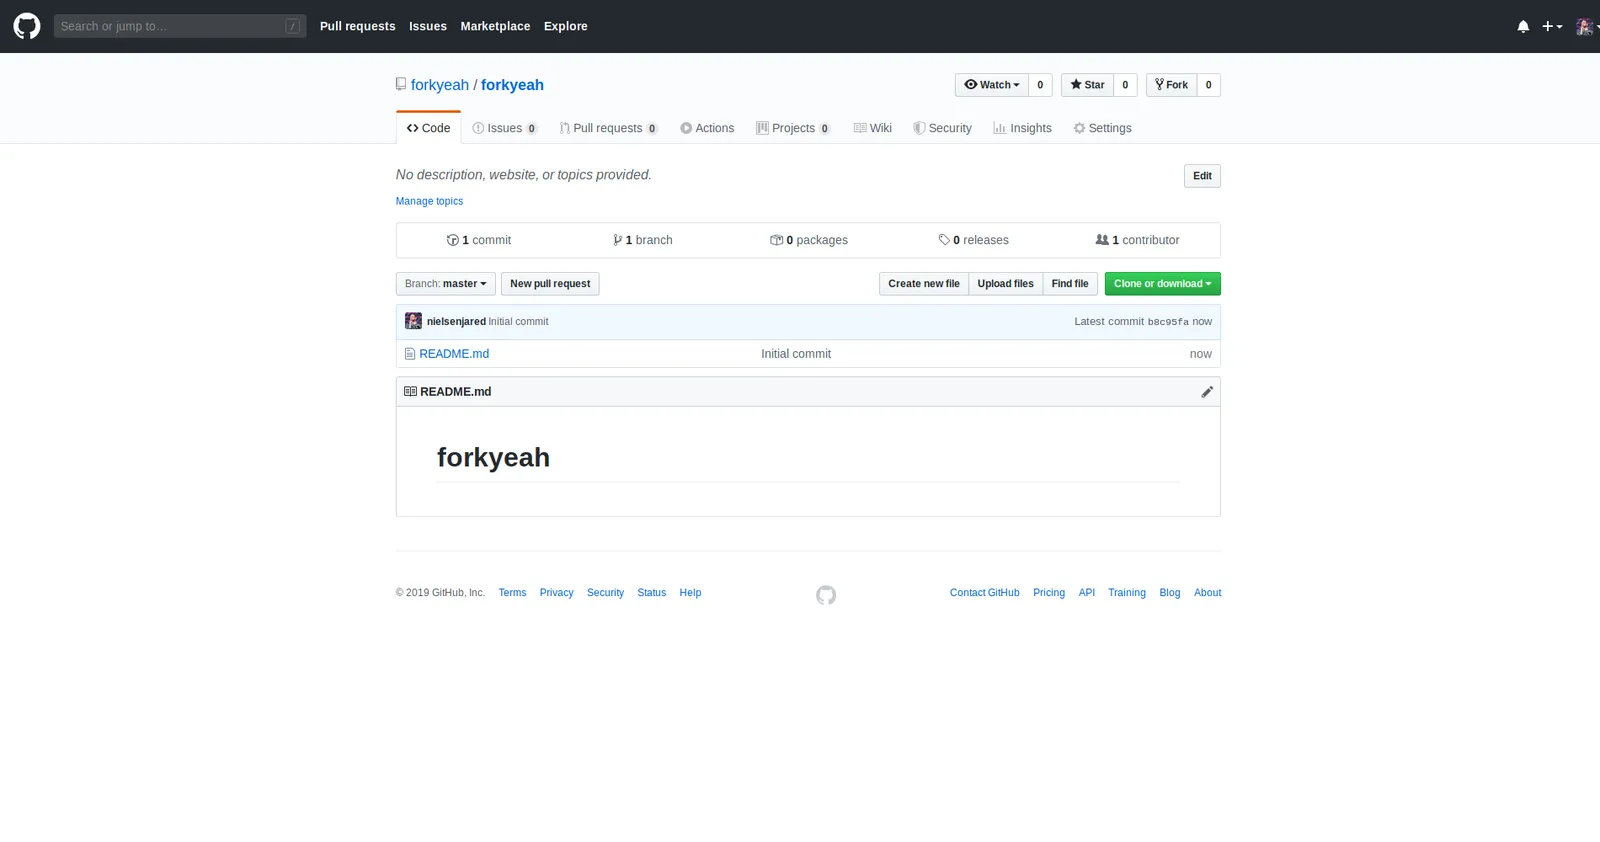The image size is (1600, 842).
Task: View the 1 branch list
Action: click(643, 240)
